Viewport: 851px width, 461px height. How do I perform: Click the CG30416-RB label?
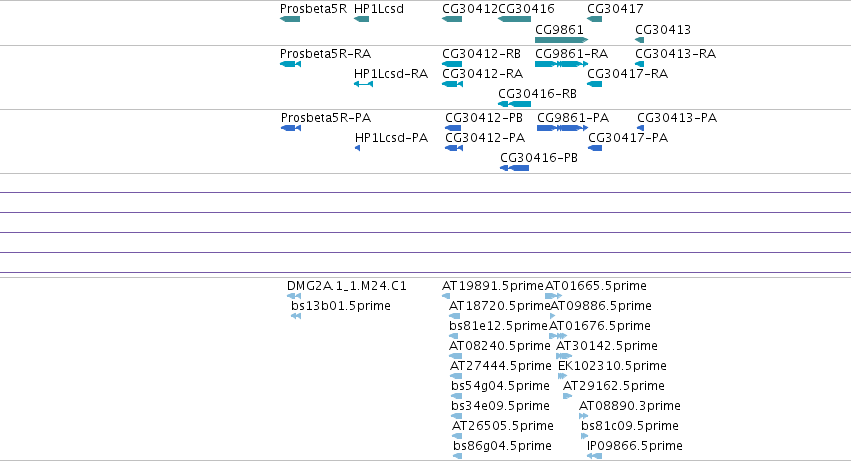click(537, 94)
